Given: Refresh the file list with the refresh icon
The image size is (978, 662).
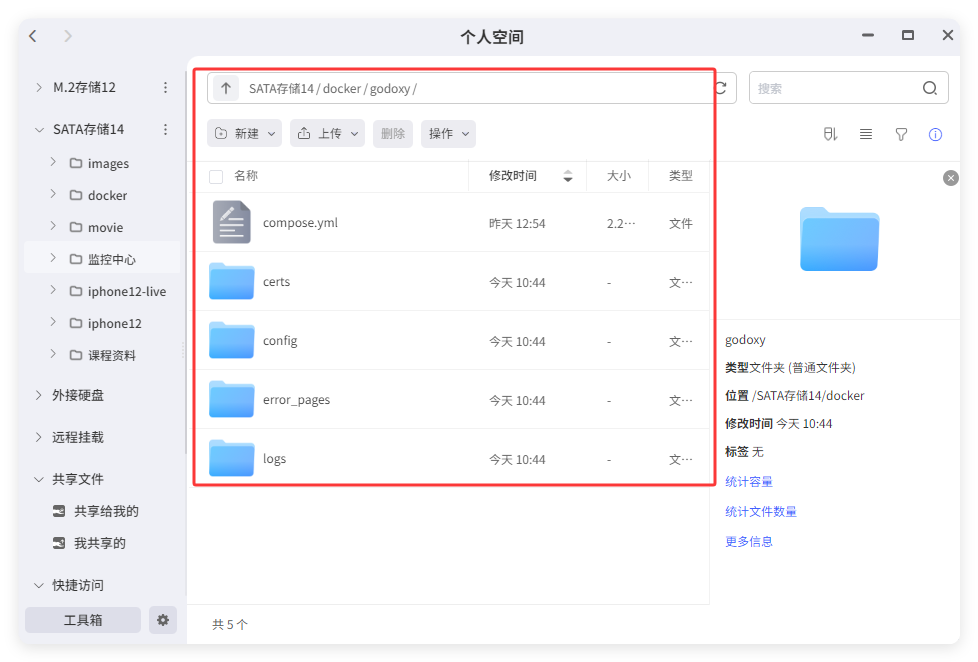Looking at the screenshot, I should coord(721,88).
